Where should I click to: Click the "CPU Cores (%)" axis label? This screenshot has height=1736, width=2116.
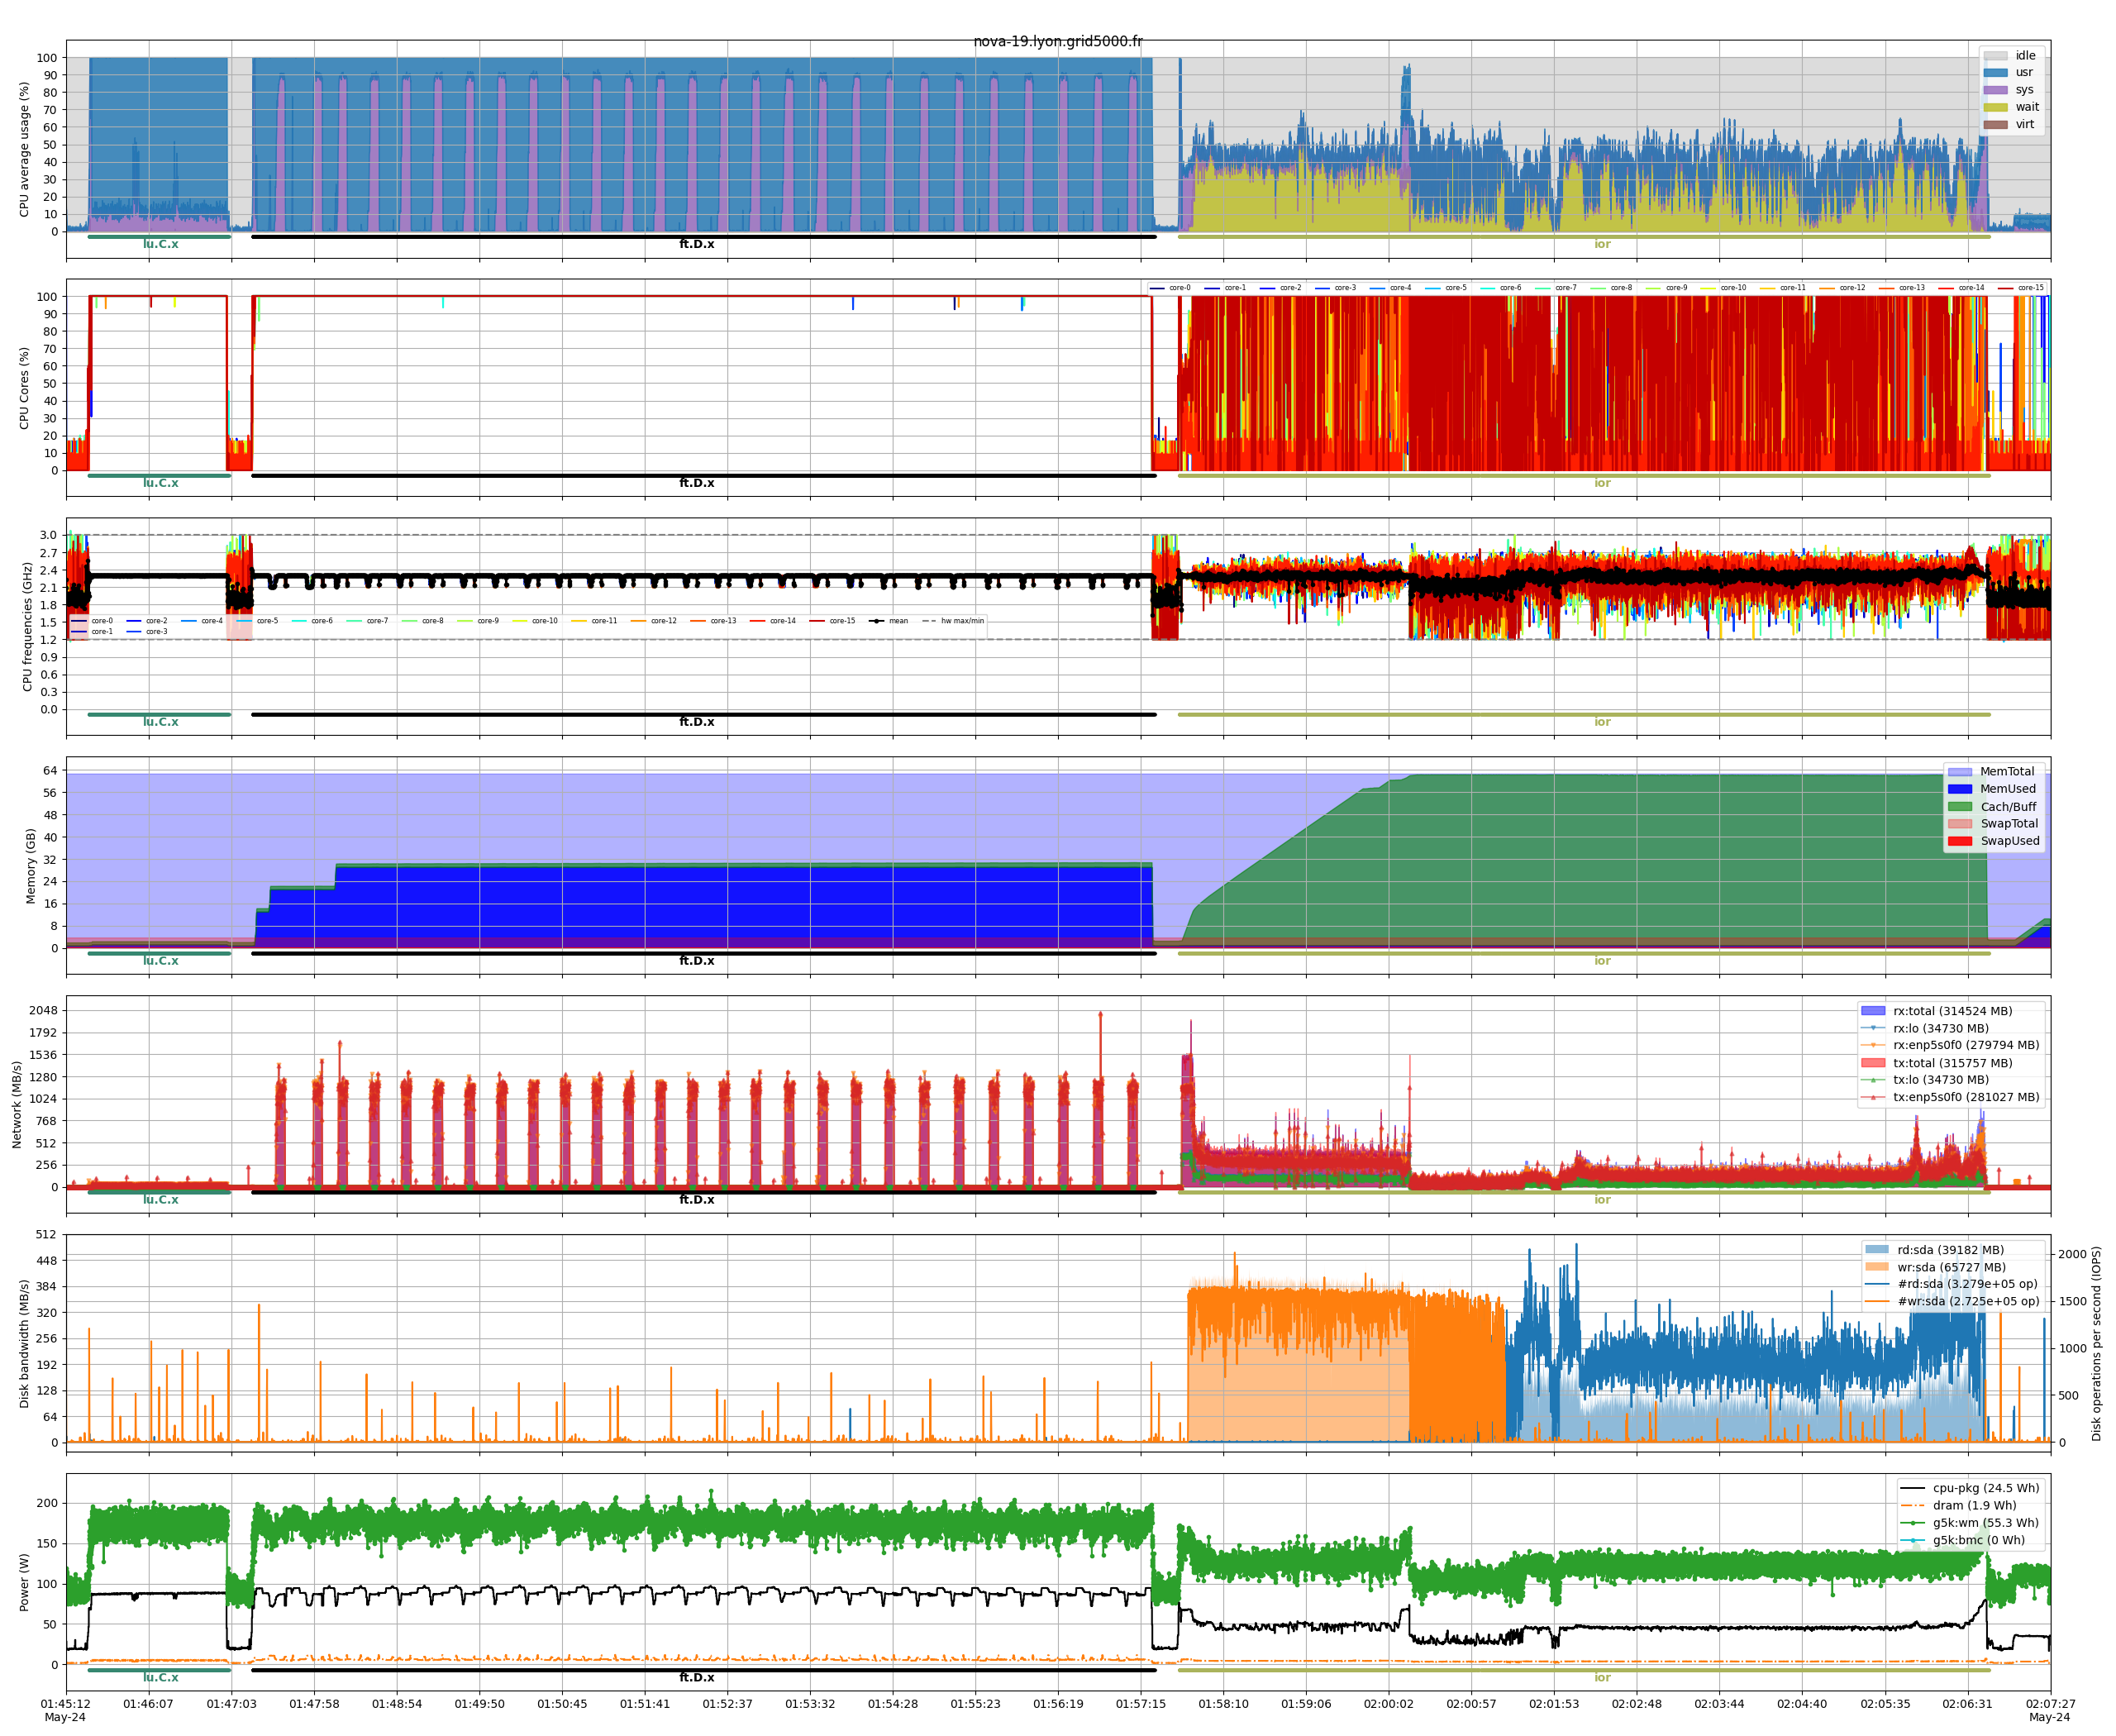(x=24, y=388)
